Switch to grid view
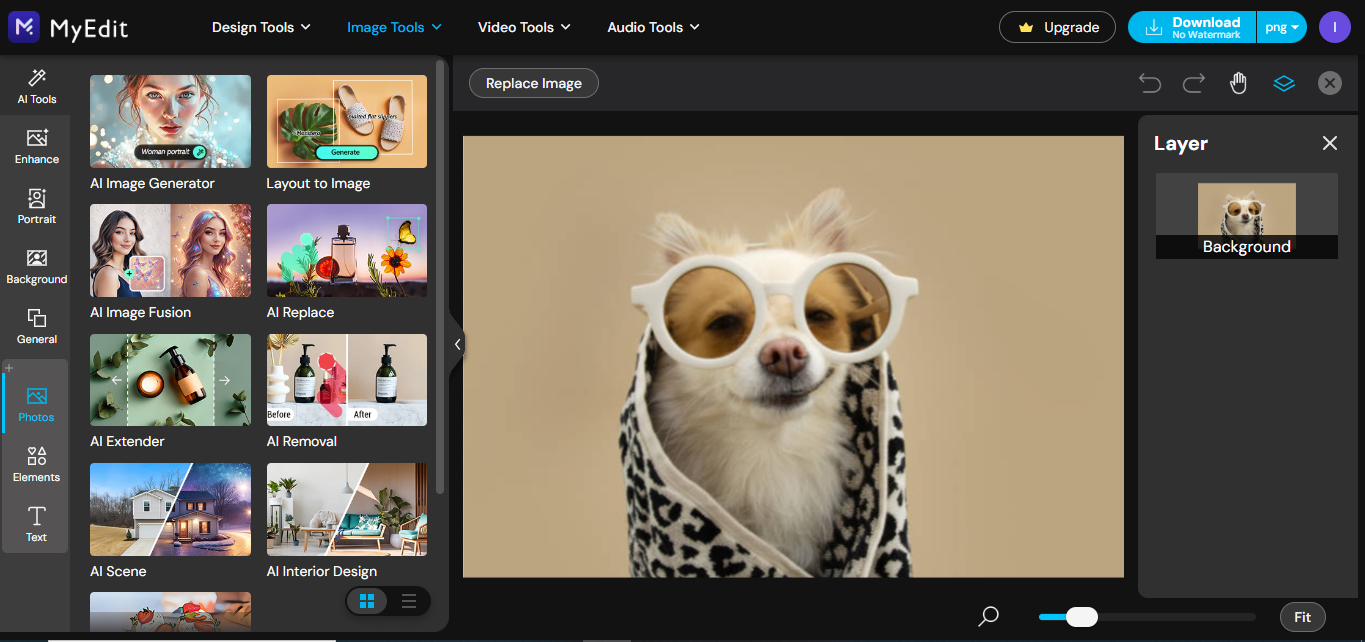The height and width of the screenshot is (642, 1365). click(x=367, y=601)
